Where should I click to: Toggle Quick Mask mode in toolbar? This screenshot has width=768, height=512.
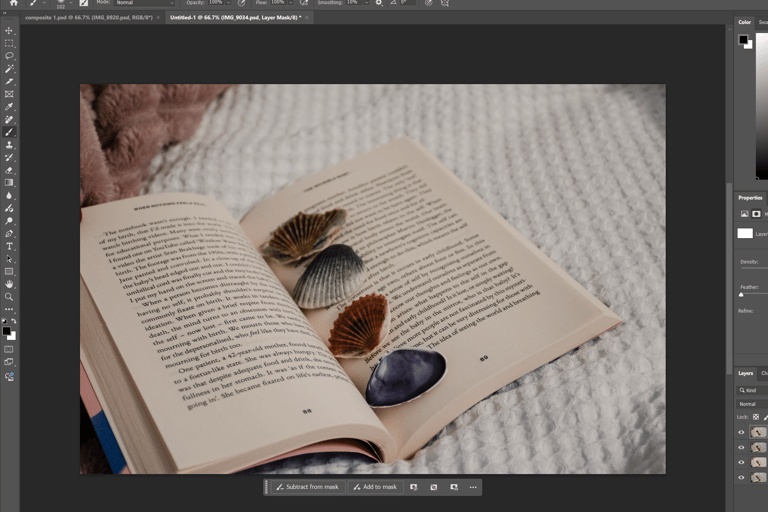coord(9,349)
